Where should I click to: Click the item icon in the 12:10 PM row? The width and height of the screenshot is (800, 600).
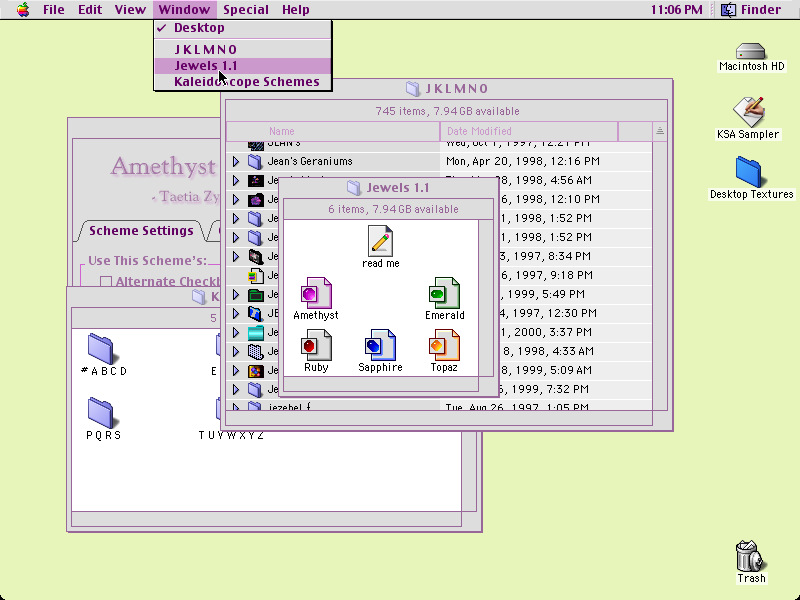(256, 199)
